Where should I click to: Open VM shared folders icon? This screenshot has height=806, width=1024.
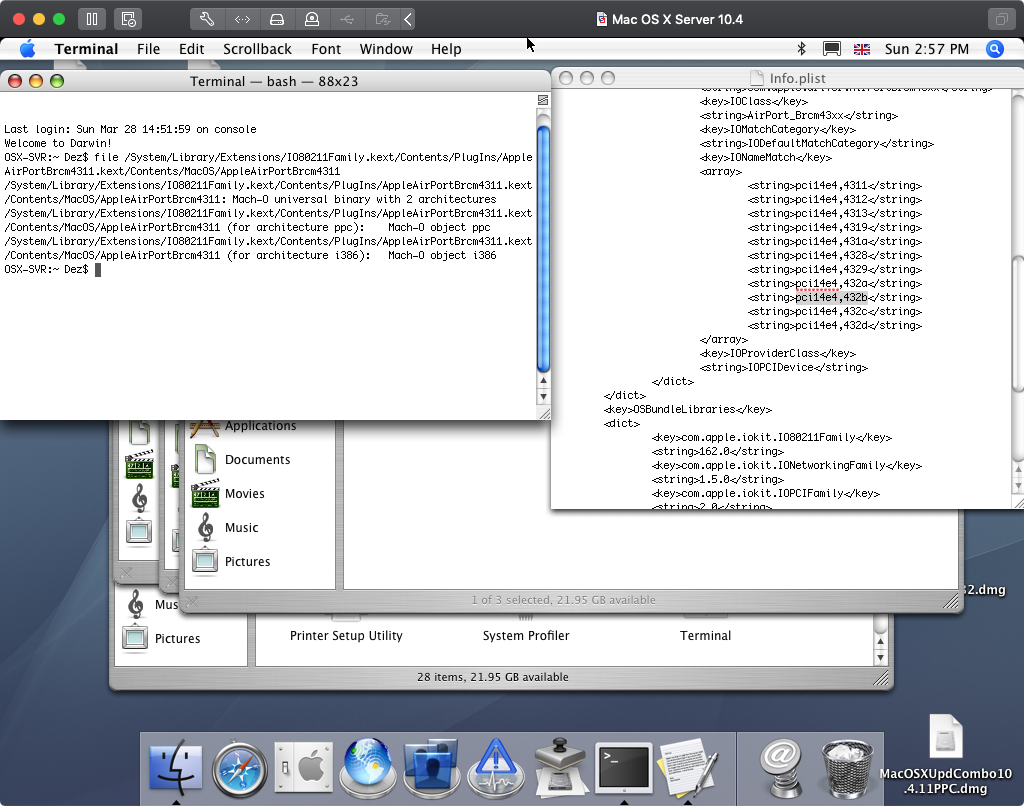pos(383,19)
